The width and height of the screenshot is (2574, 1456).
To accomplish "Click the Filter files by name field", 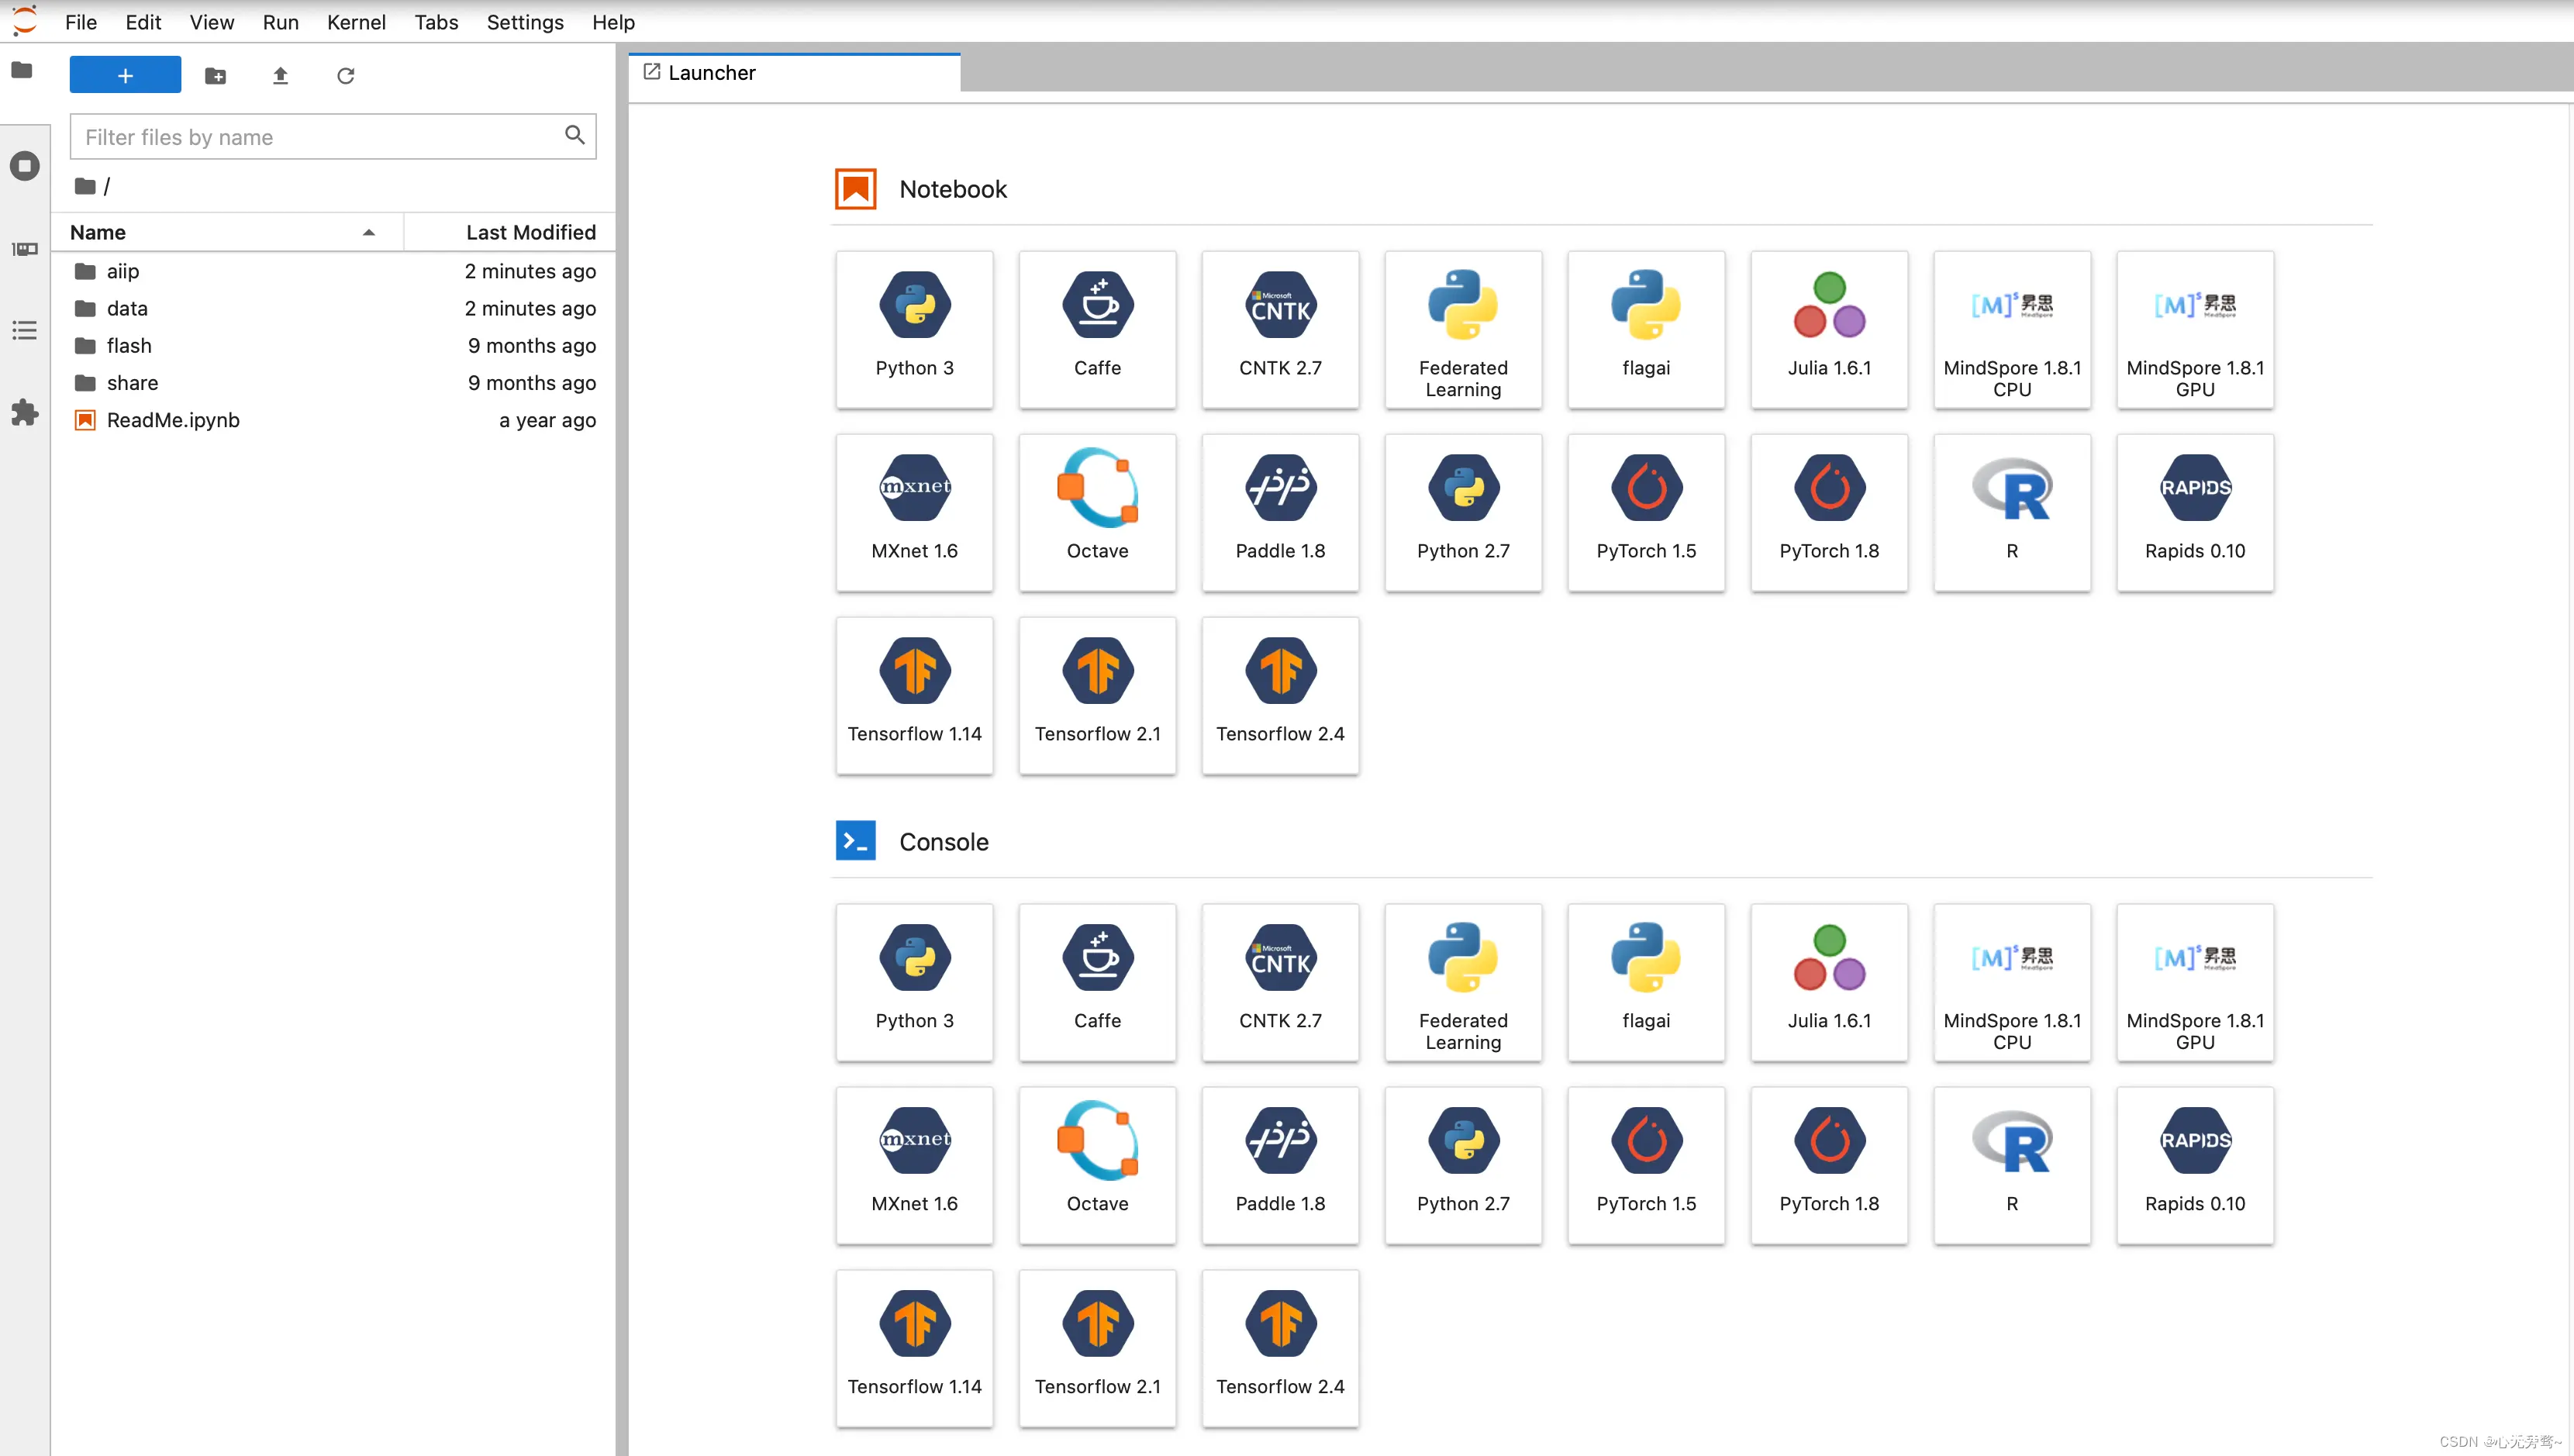I will [x=333, y=137].
